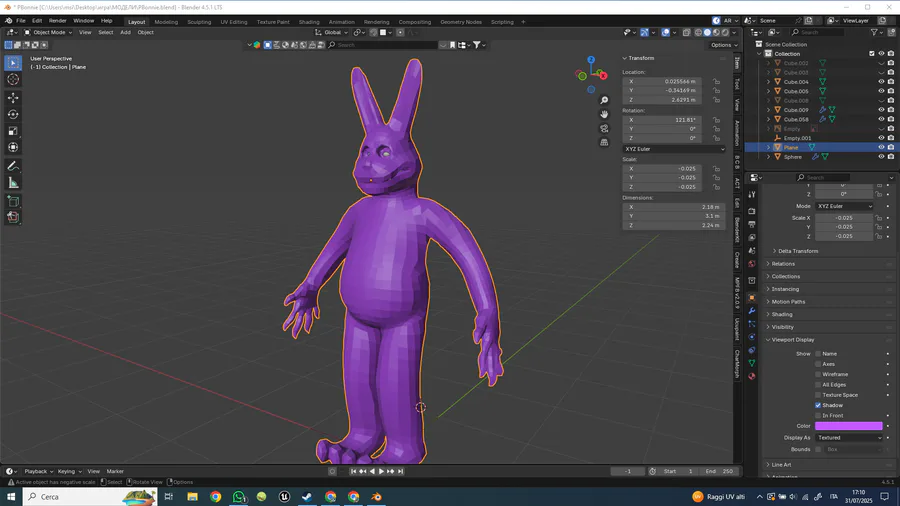Screen dimensions: 900x506
Task: Click the purple Color swatch
Action: click(x=848, y=426)
